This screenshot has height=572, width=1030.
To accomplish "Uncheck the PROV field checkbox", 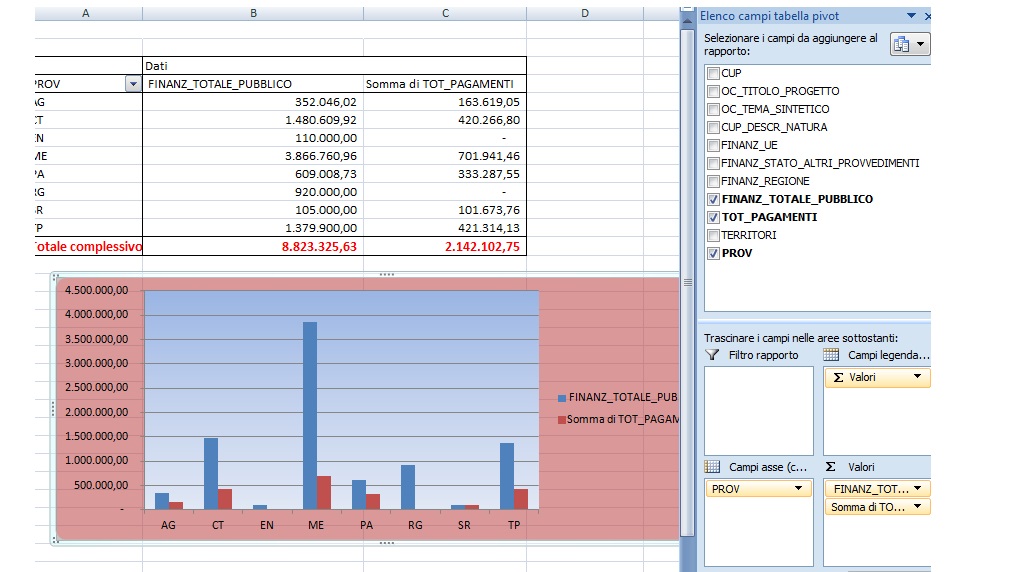I will click(x=713, y=253).
